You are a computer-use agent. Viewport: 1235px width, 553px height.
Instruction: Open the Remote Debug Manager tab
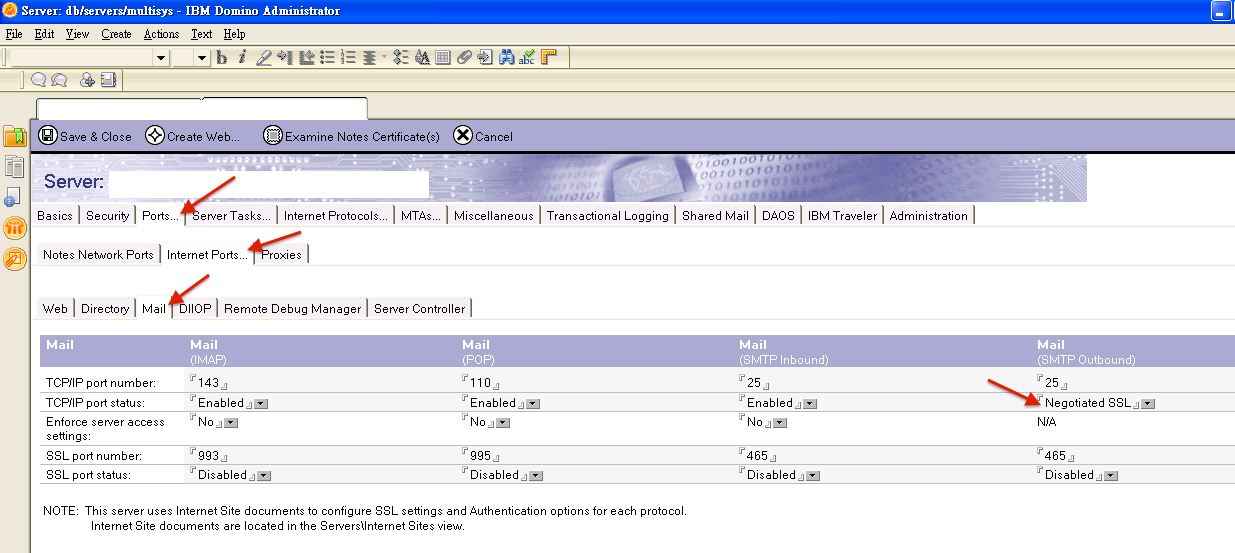[x=292, y=309]
